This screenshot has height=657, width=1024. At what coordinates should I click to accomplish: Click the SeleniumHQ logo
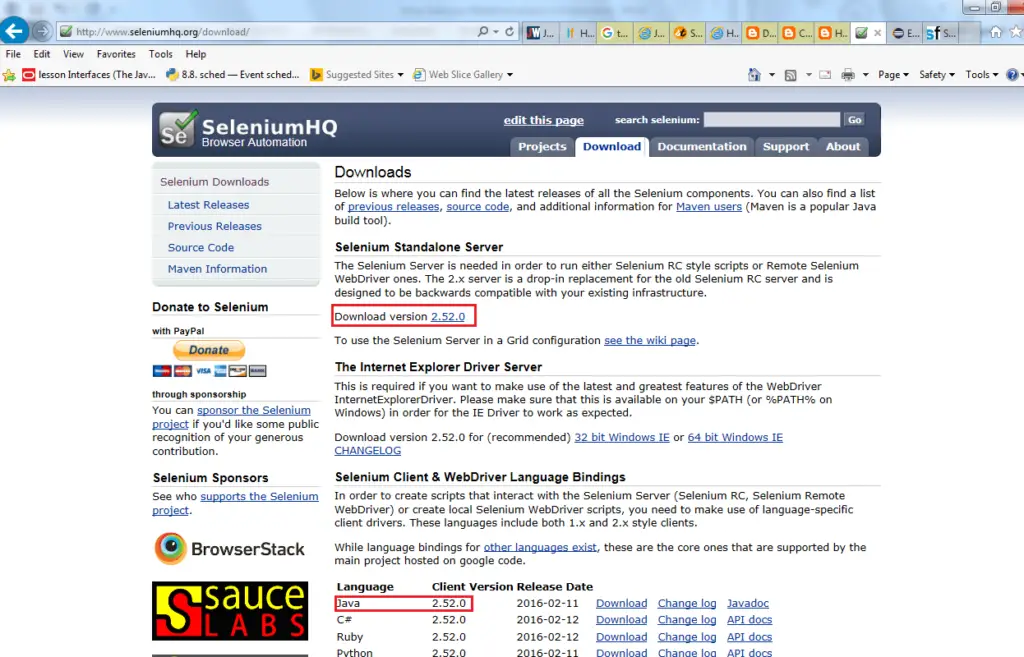[248, 130]
